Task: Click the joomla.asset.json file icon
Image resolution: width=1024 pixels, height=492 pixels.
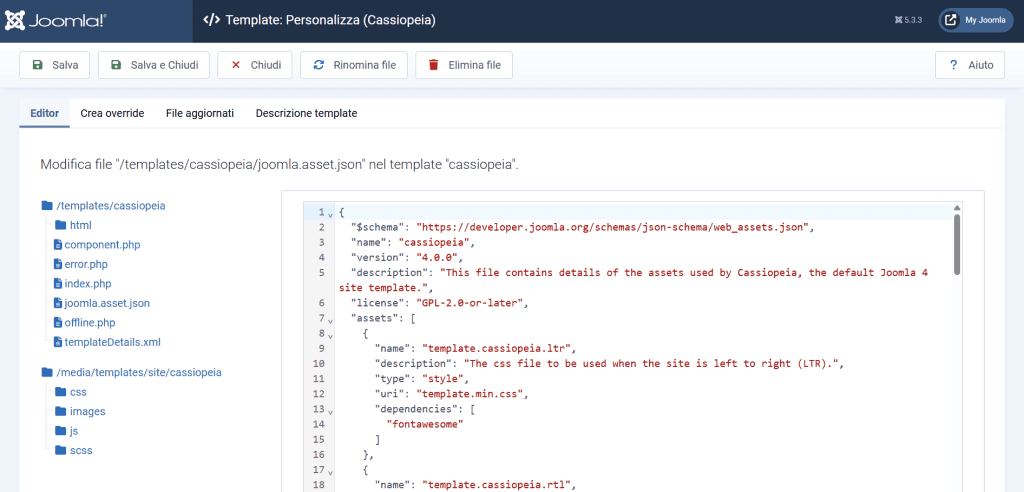Action: [58, 303]
